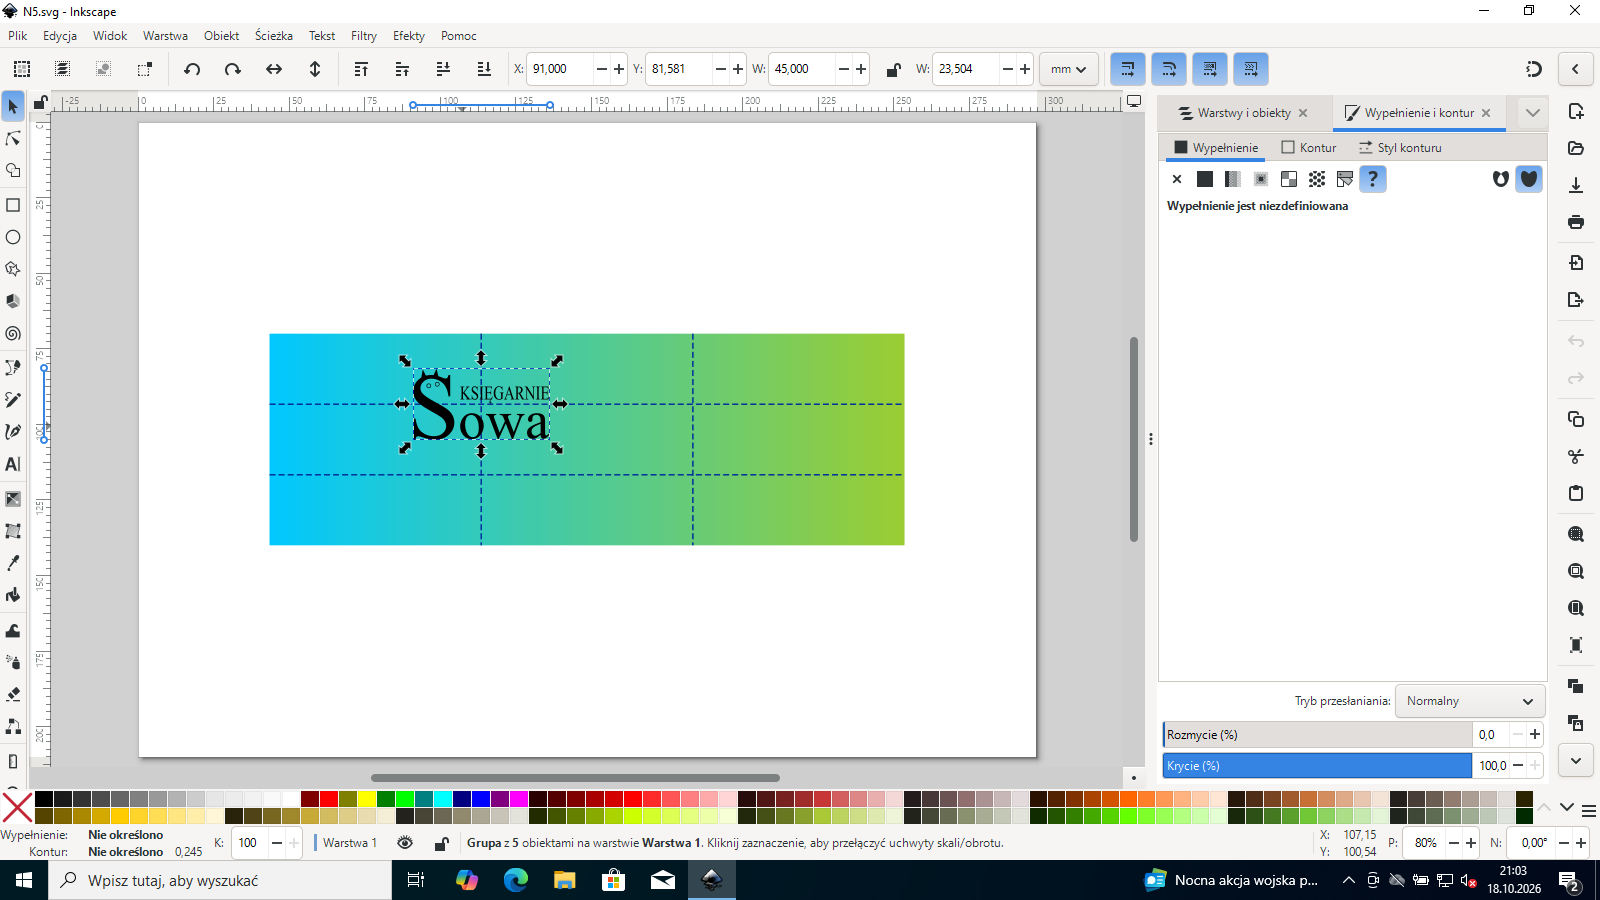Open Microsoft Edge from taskbar
This screenshot has height=900, width=1600.
(515, 880)
